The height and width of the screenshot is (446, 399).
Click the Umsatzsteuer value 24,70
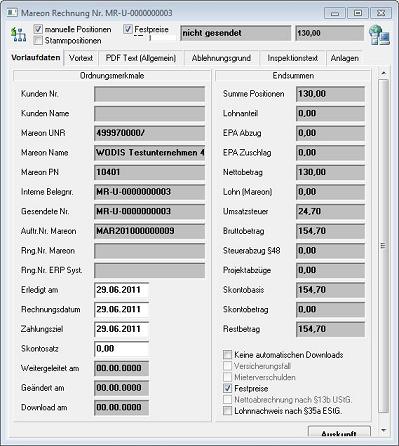click(x=330, y=212)
